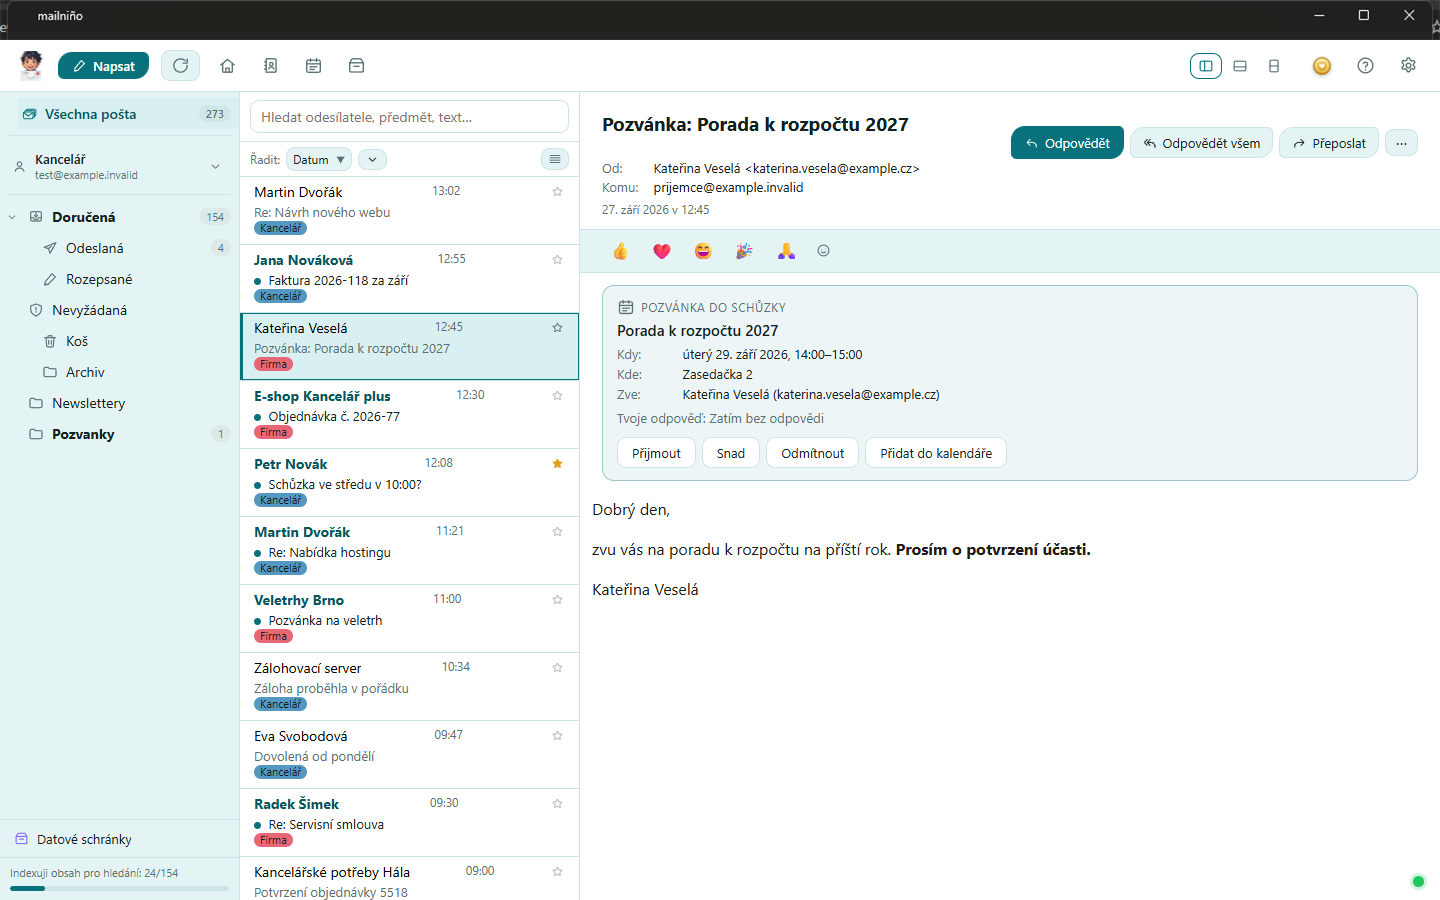Open the emoji picker smiley icon
The image size is (1440, 900).
point(823,251)
